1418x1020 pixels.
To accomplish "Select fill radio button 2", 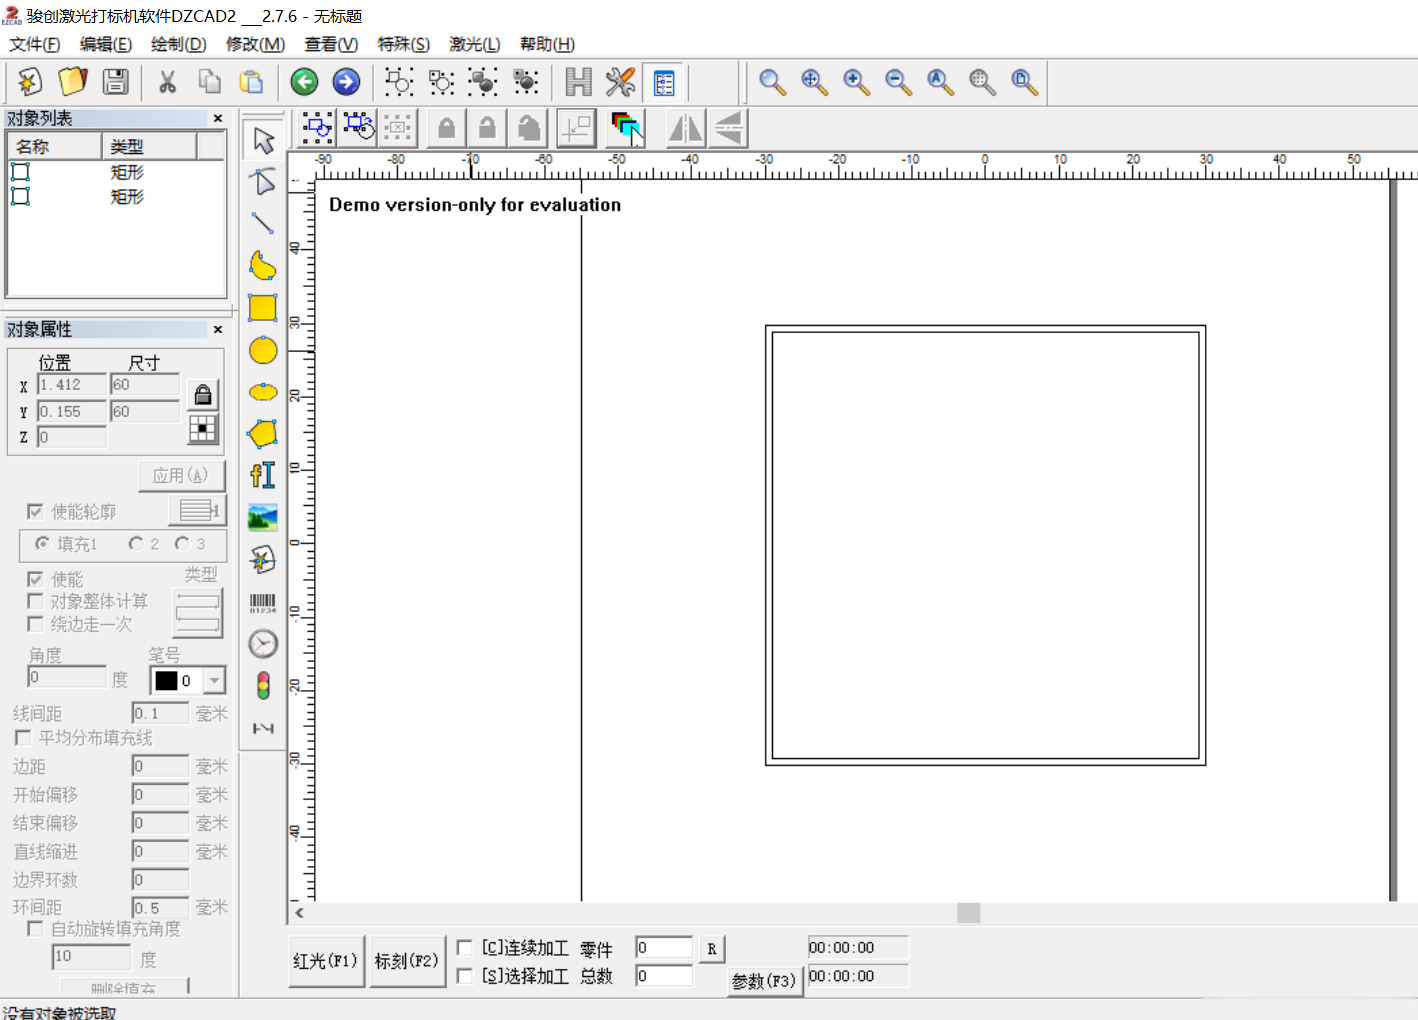I will (x=136, y=544).
